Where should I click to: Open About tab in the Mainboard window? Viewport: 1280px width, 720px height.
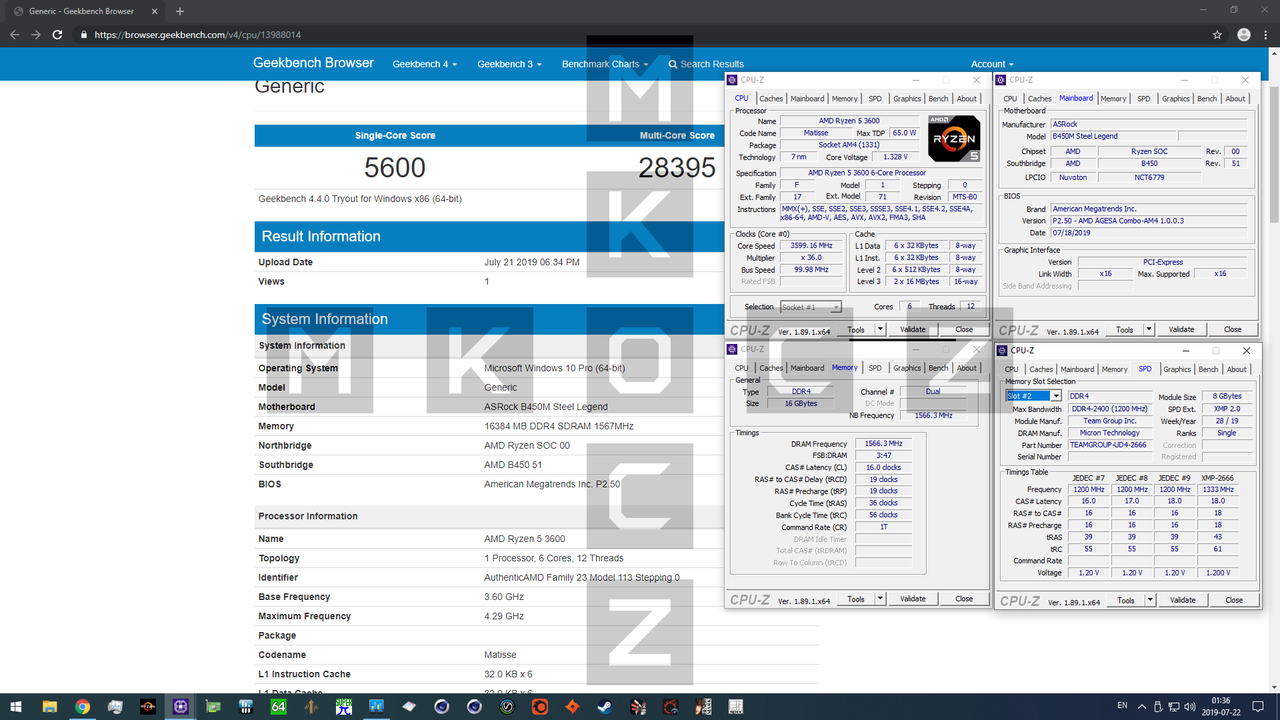pyautogui.click(x=1236, y=98)
